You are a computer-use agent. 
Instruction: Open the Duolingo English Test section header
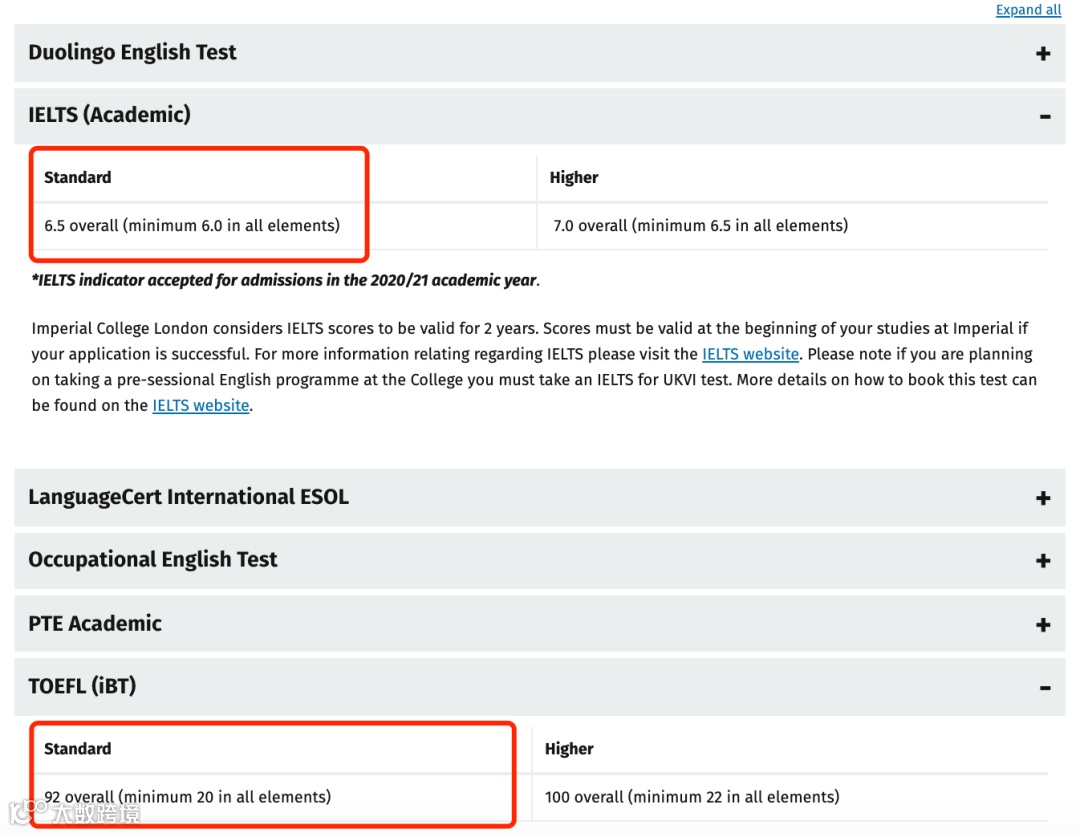[x=539, y=53]
